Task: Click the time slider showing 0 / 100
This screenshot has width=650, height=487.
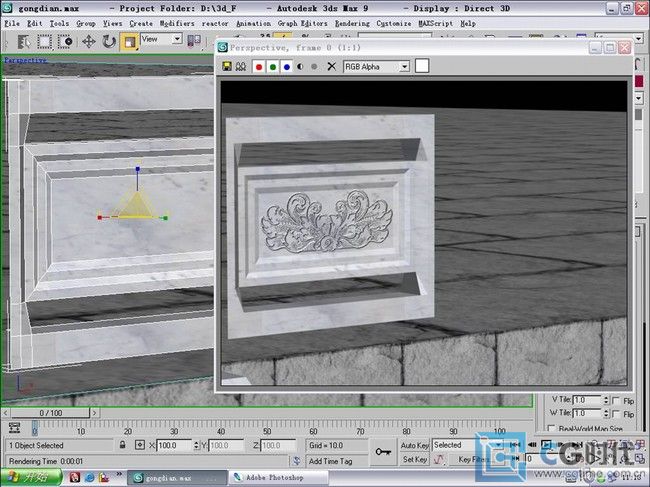Action: pyautogui.click(x=50, y=413)
